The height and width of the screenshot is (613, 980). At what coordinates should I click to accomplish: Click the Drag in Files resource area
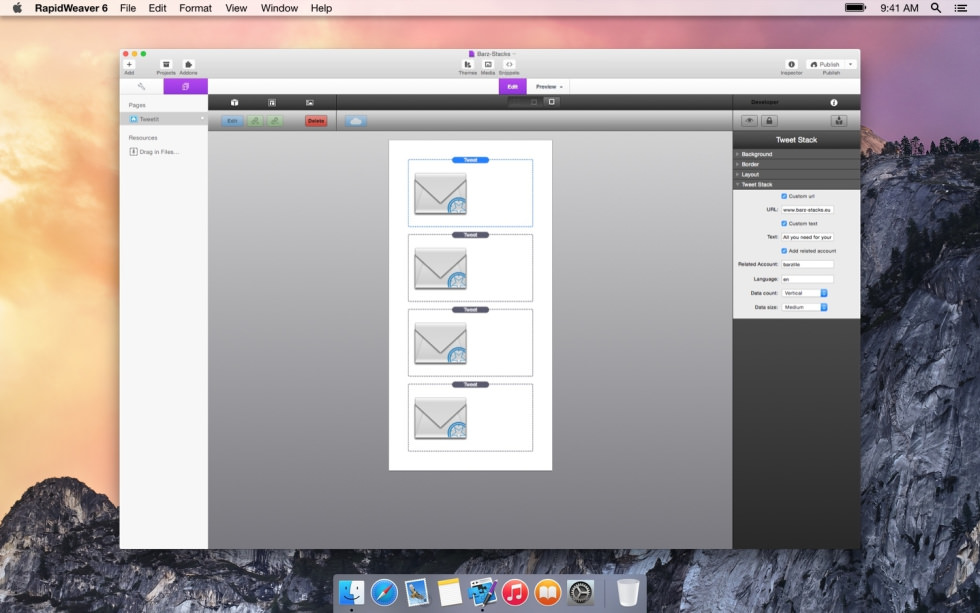pos(154,152)
